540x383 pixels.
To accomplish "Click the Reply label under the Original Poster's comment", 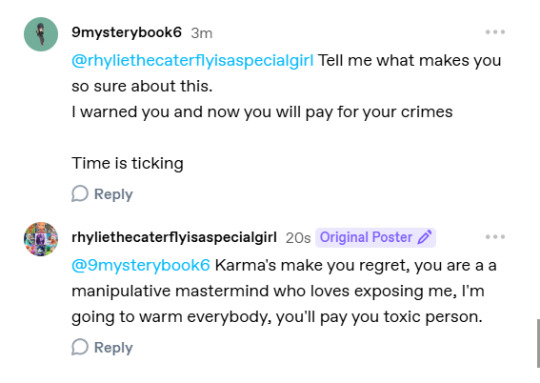I will tap(113, 348).
